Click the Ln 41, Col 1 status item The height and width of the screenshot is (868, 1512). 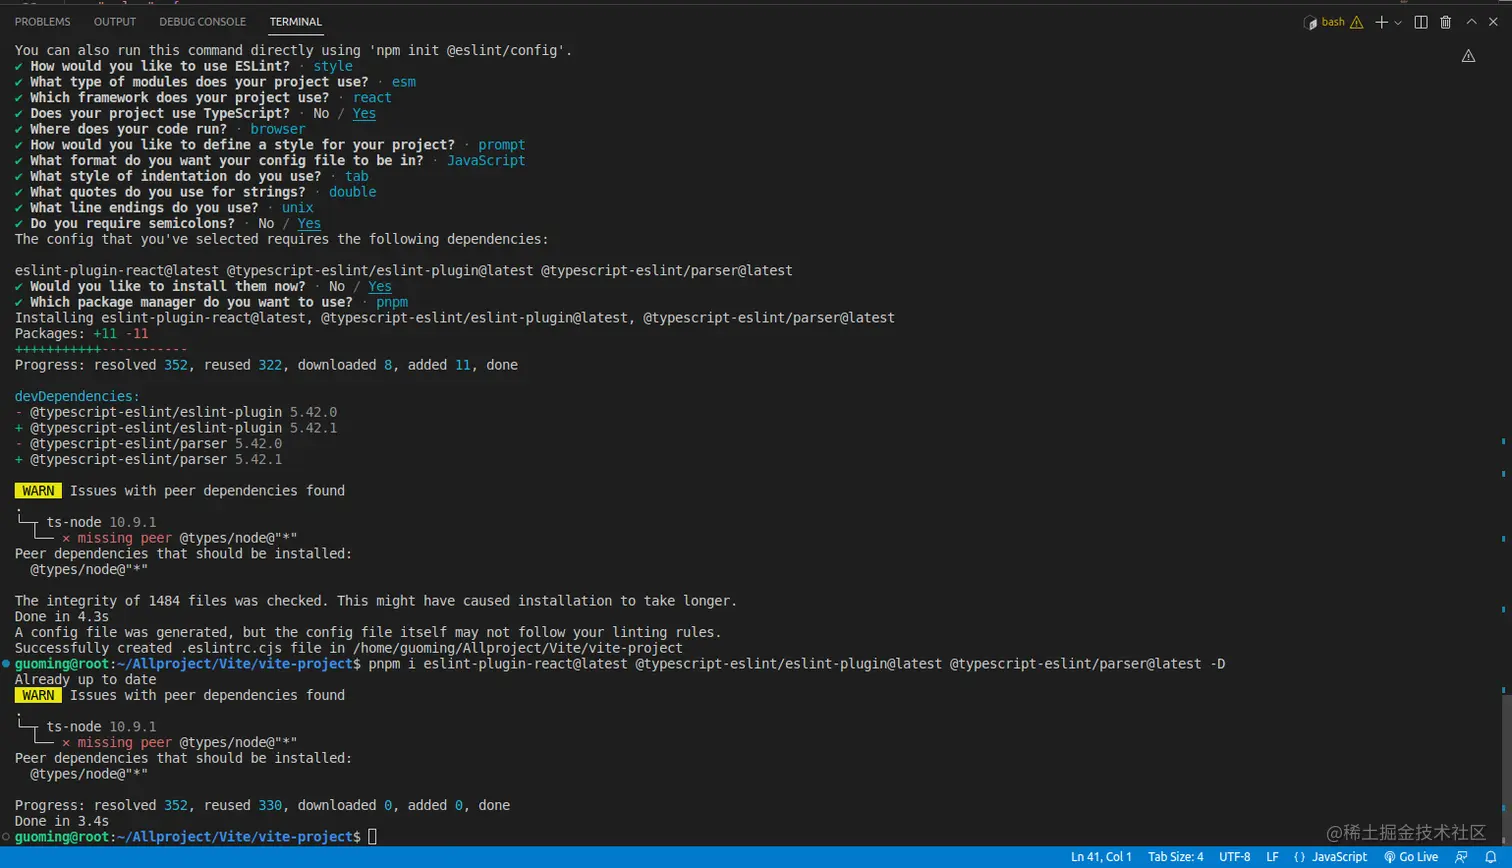point(1101,857)
